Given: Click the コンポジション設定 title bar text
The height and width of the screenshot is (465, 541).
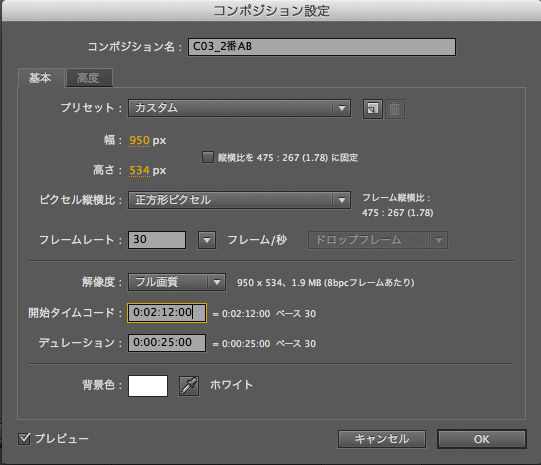Looking at the screenshot, I should coord(271,11).
